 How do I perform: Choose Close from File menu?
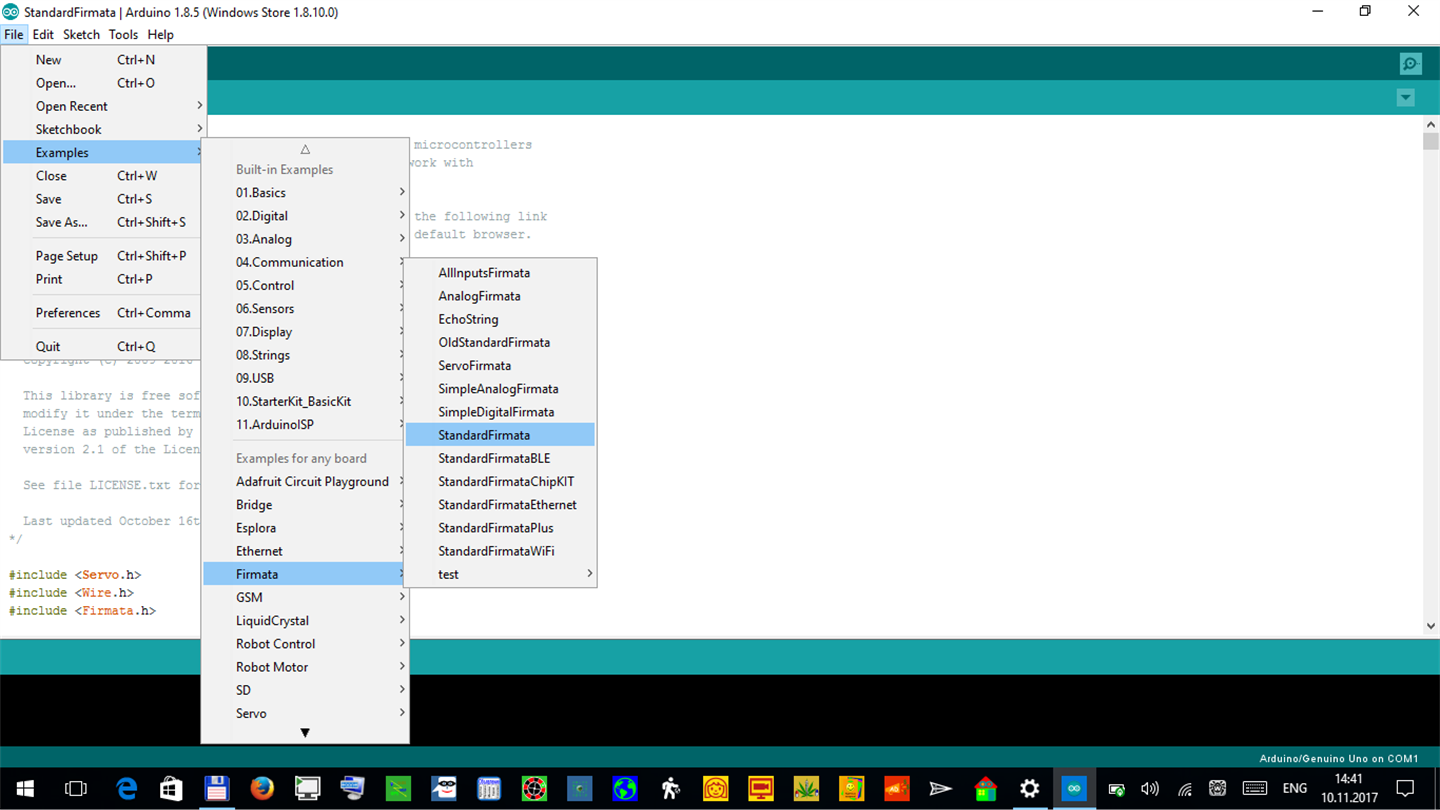pyautogui.click(x=104, y=175)
